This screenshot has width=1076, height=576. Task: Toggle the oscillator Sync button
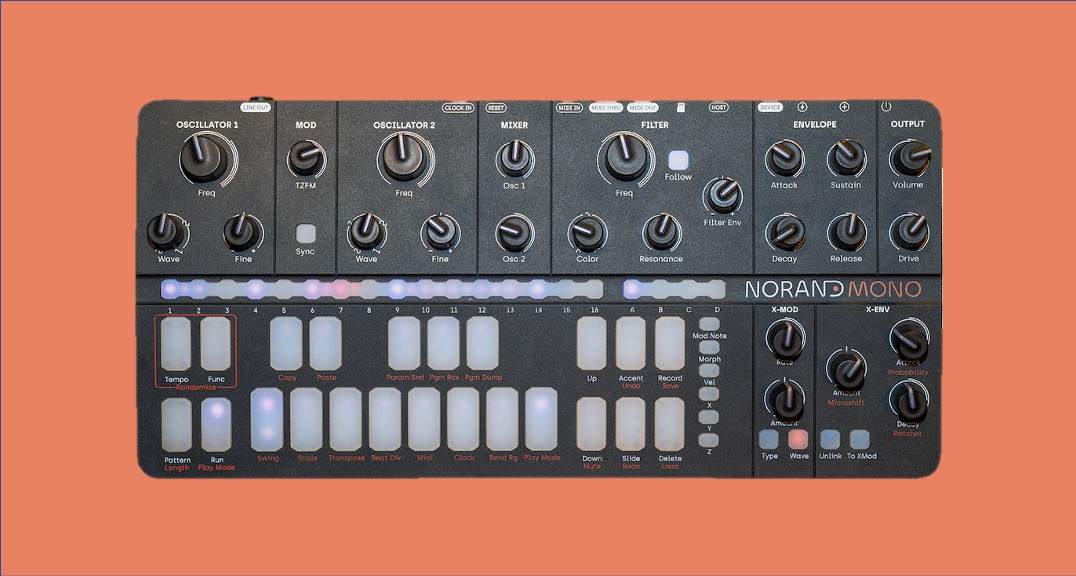coord(305,233)
